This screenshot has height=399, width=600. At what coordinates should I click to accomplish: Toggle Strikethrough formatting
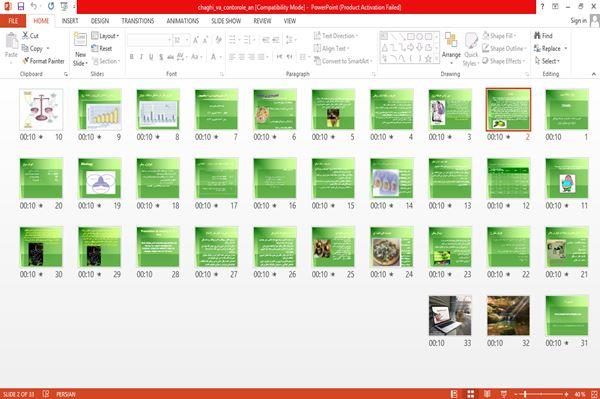(171, 57)
